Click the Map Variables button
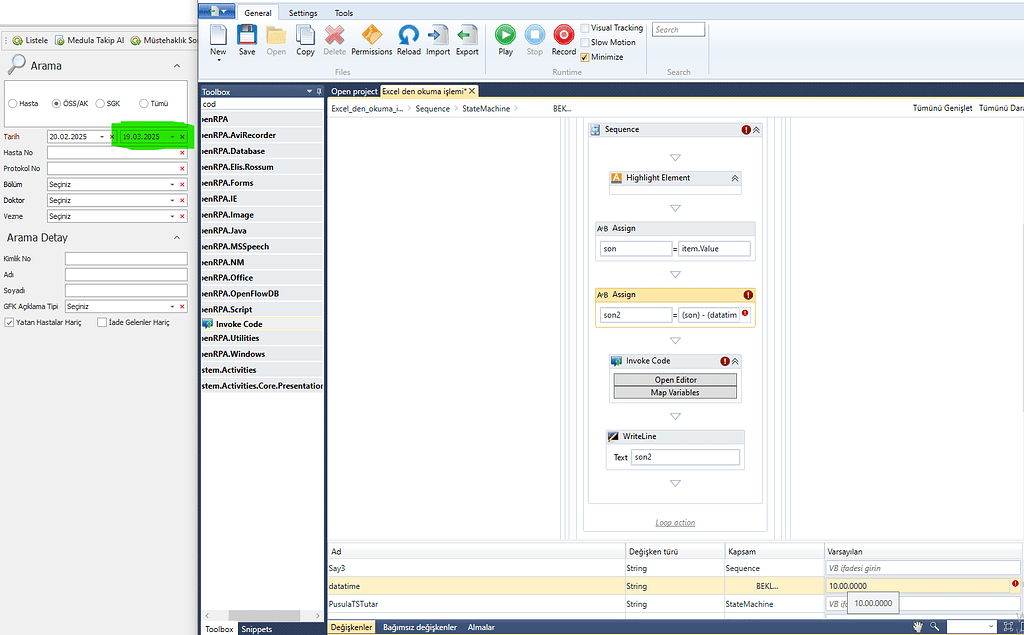The image size is (1024, 635). 676,393
